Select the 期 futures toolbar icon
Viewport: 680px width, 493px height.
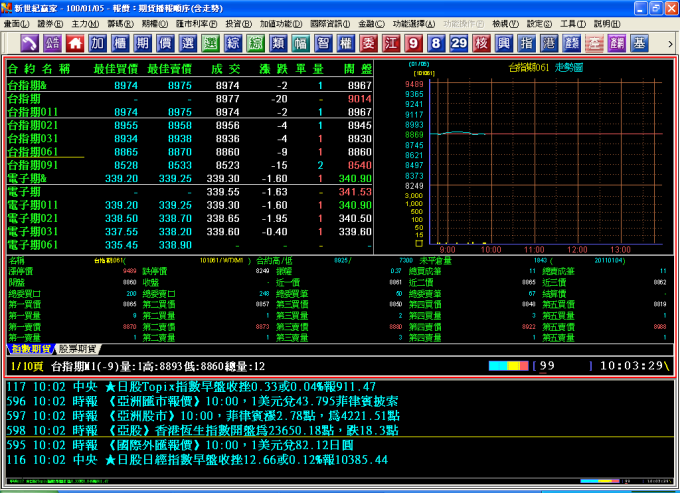143,43
